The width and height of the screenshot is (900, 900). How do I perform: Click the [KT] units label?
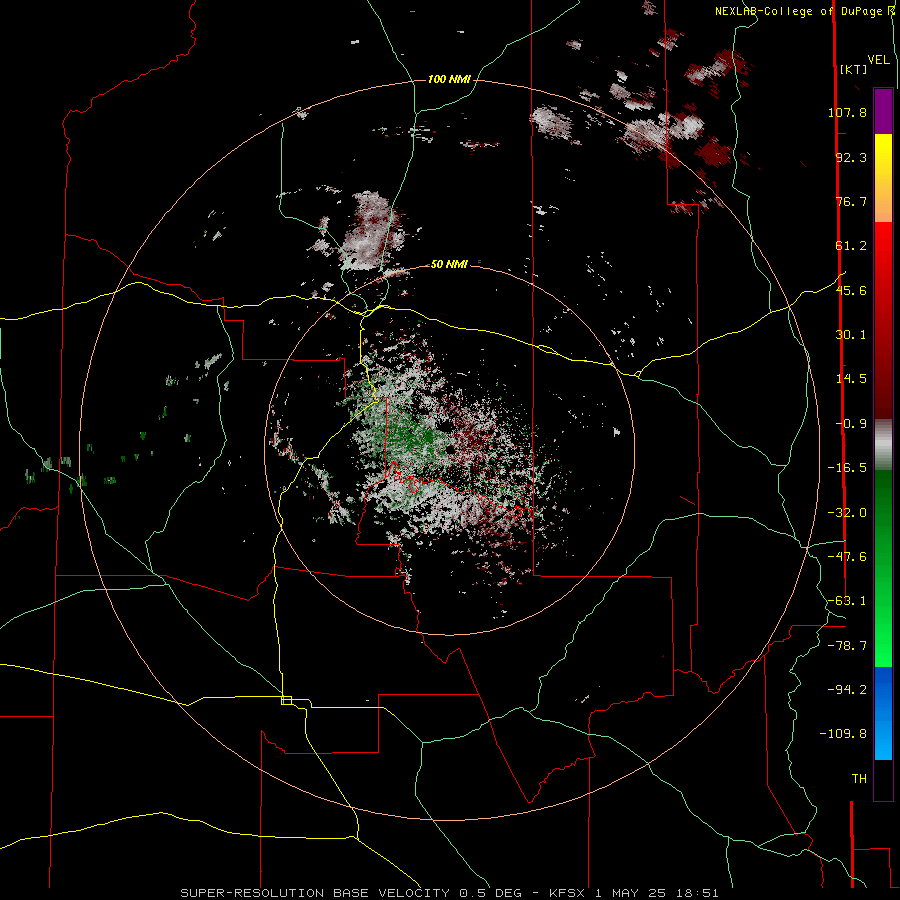click(853, 69)
